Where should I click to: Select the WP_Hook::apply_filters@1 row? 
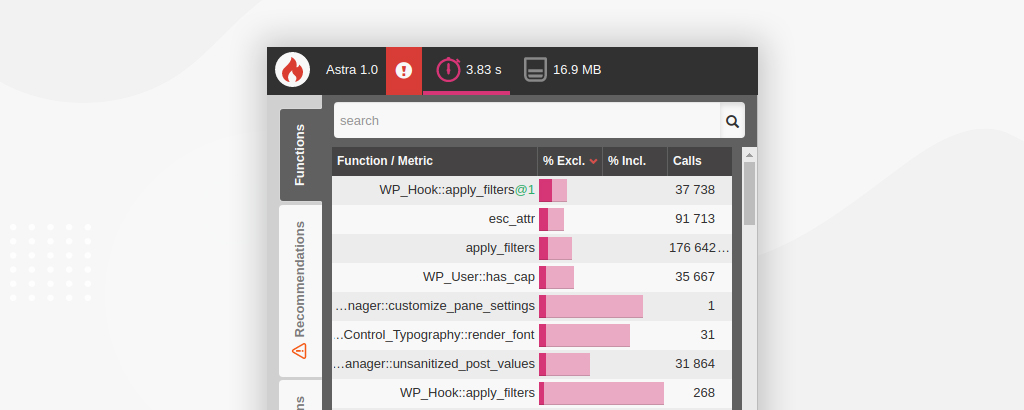coord(532,190)
